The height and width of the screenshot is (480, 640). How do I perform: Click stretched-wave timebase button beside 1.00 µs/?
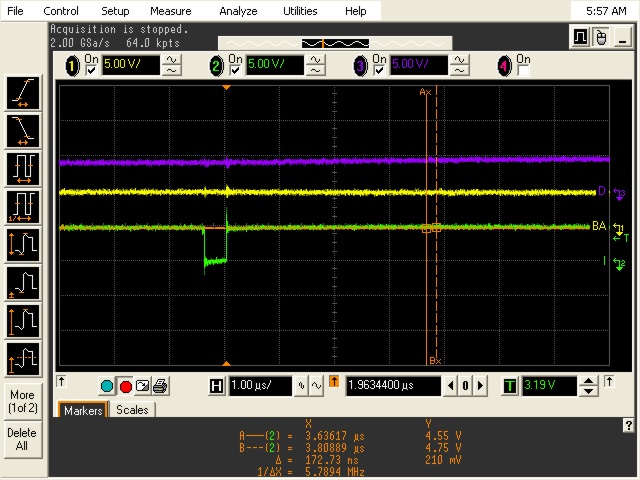point(317,385)
